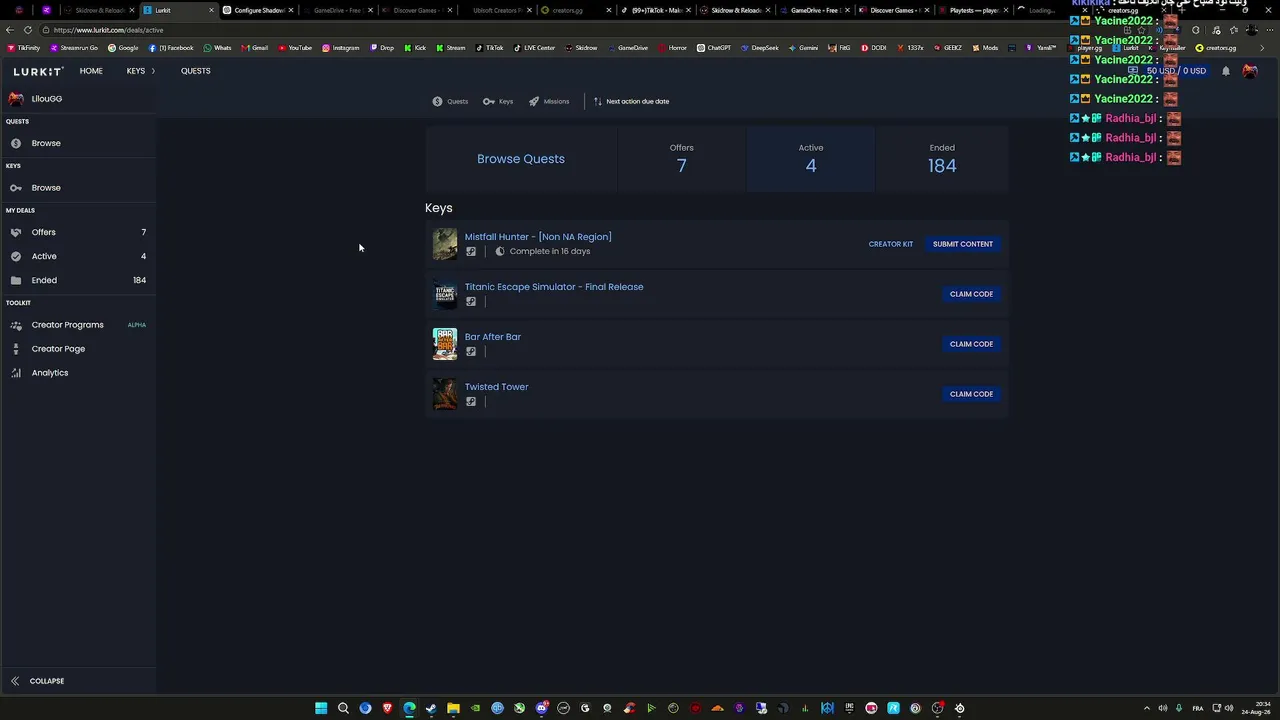Open Active deals in the sidebar
1280x720 pixels.
[x=78, y=256]
